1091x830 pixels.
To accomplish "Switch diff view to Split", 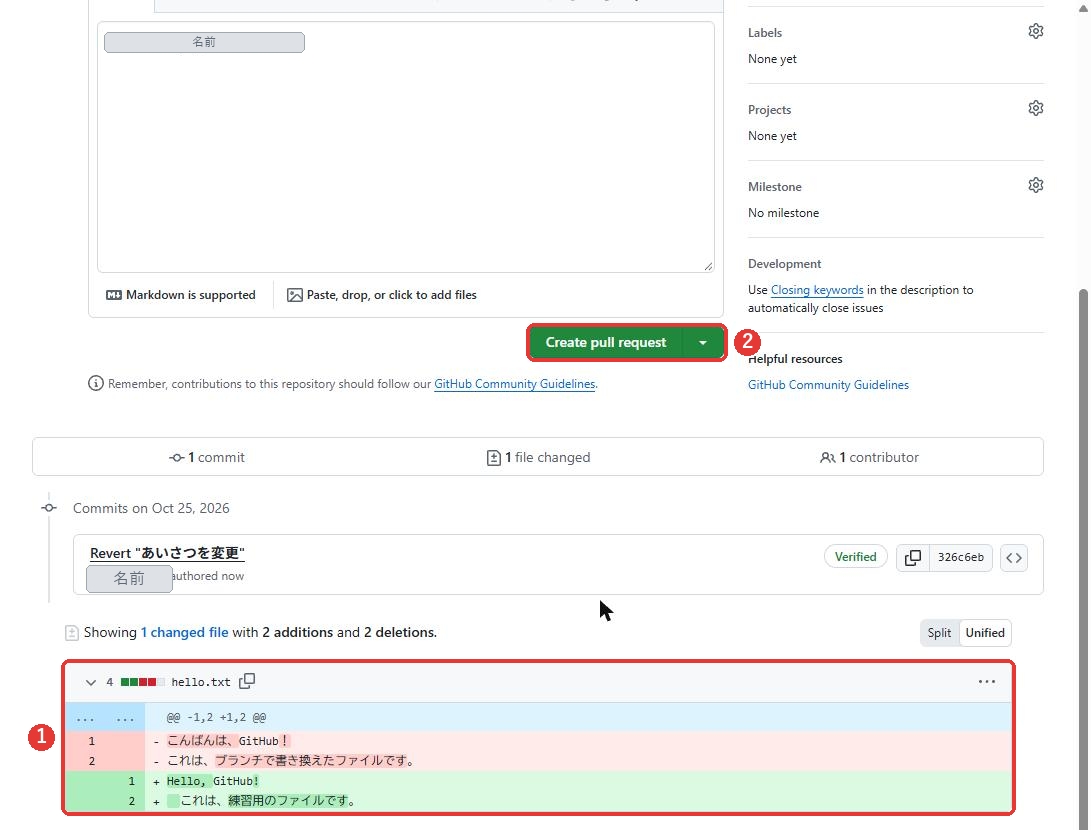I will tap(939, 632).
